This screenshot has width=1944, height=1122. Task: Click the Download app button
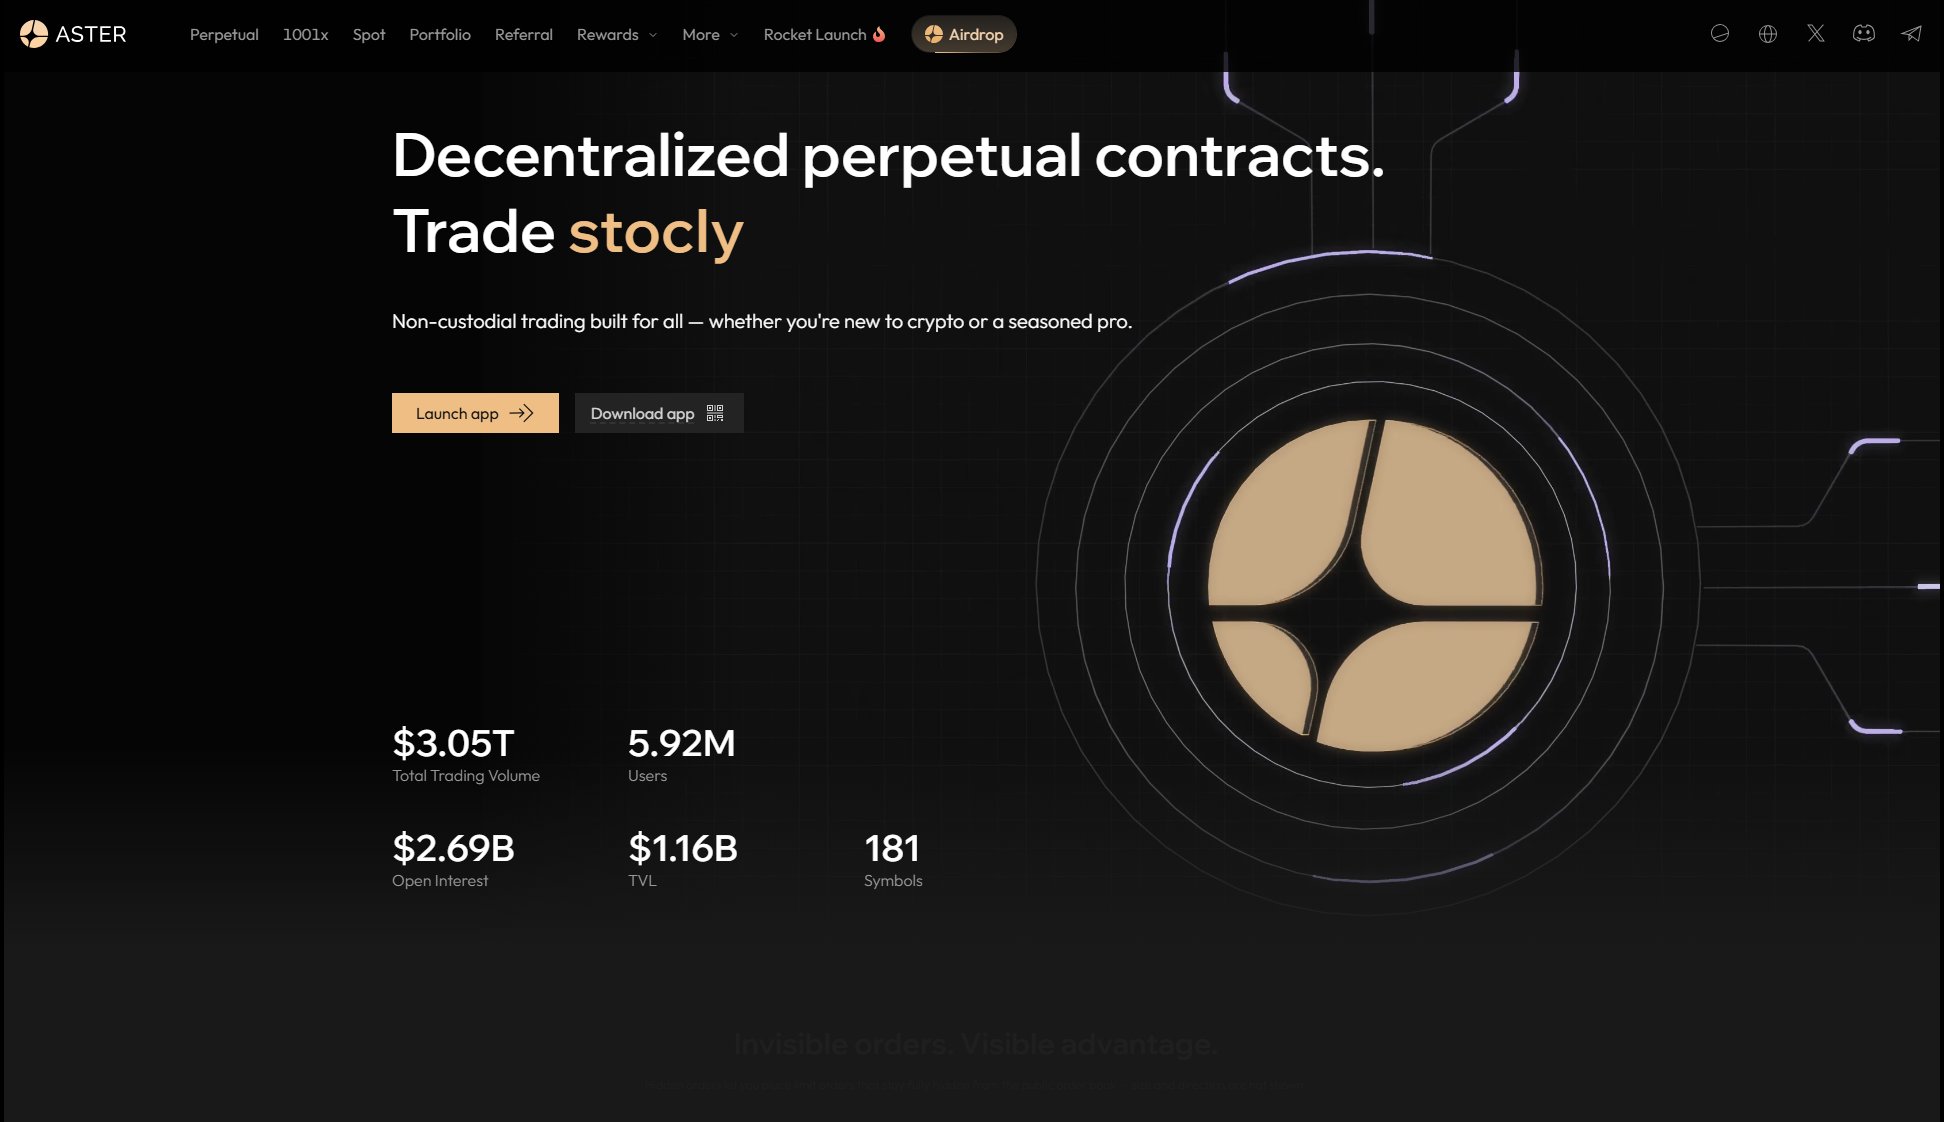642,413
